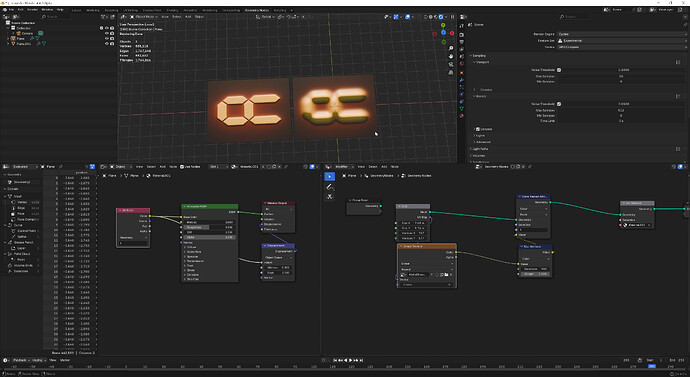Toggle the Use Nodes checkbox in shader editor
Screen dimensions: 690x377
click(182, 167)
